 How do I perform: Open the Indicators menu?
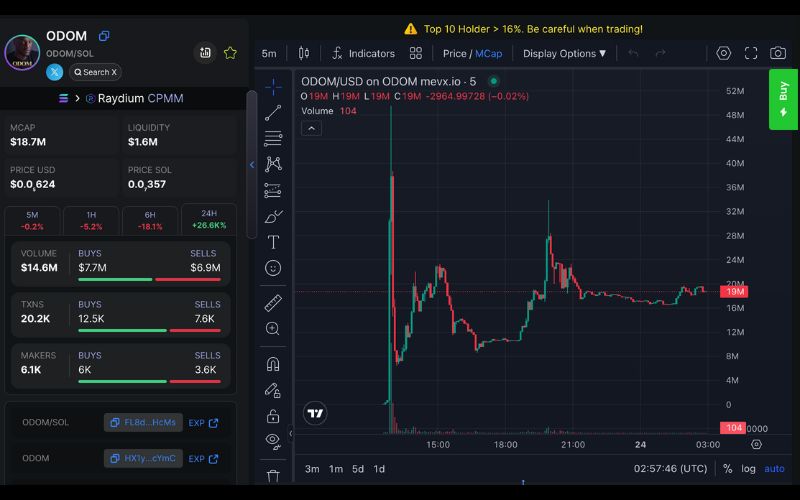point(363,54)
